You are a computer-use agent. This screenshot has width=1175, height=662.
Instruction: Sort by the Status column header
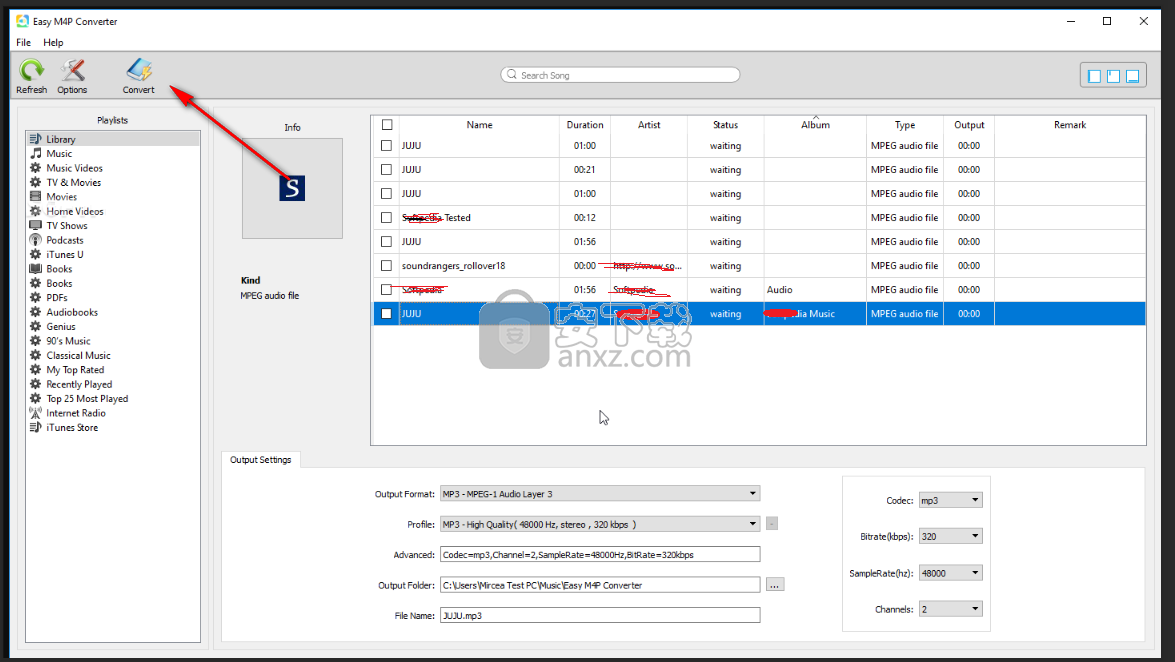point(725,125)
